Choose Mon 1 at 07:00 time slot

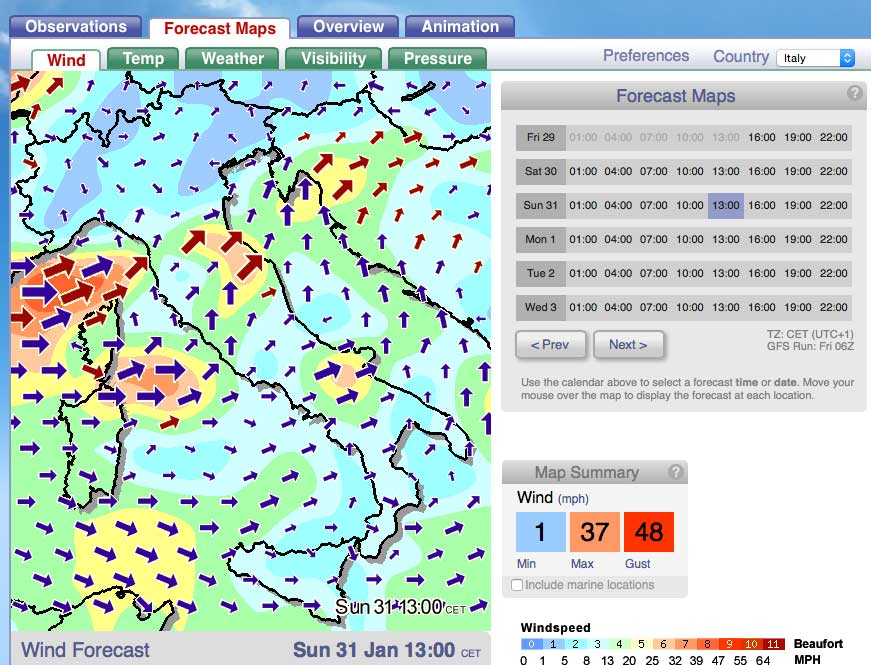653,240
